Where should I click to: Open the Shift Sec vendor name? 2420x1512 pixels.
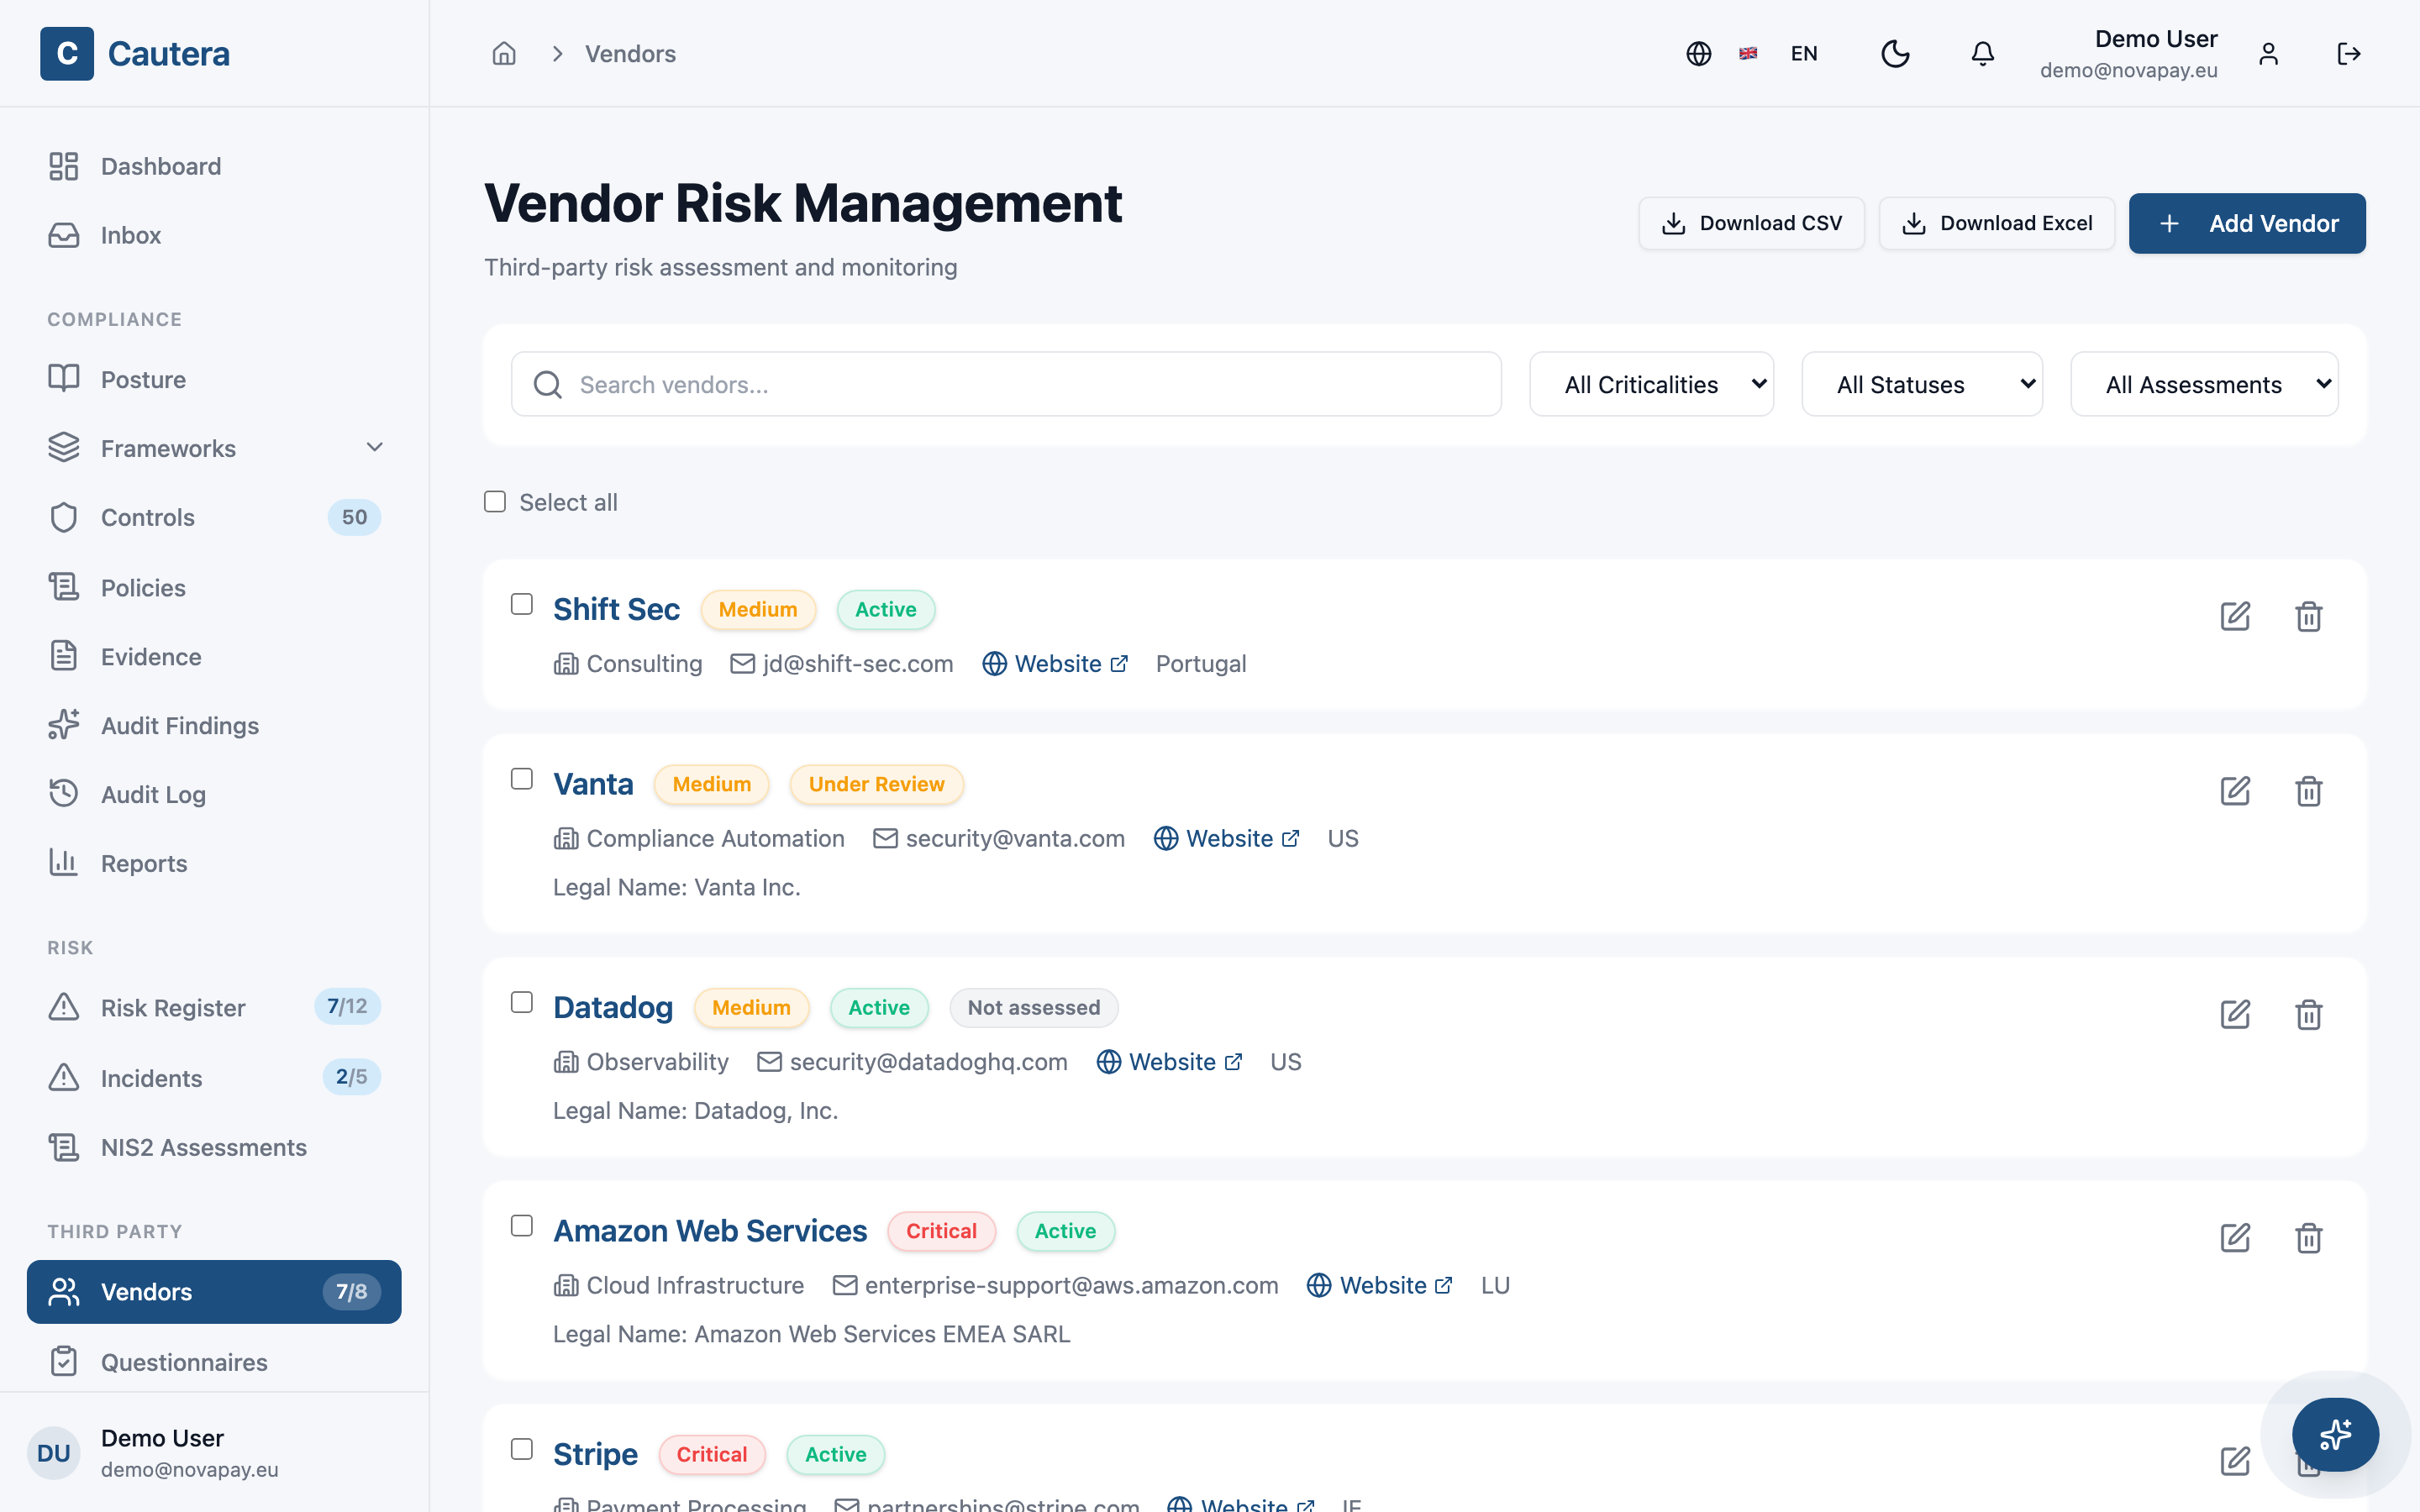[616, 609]
